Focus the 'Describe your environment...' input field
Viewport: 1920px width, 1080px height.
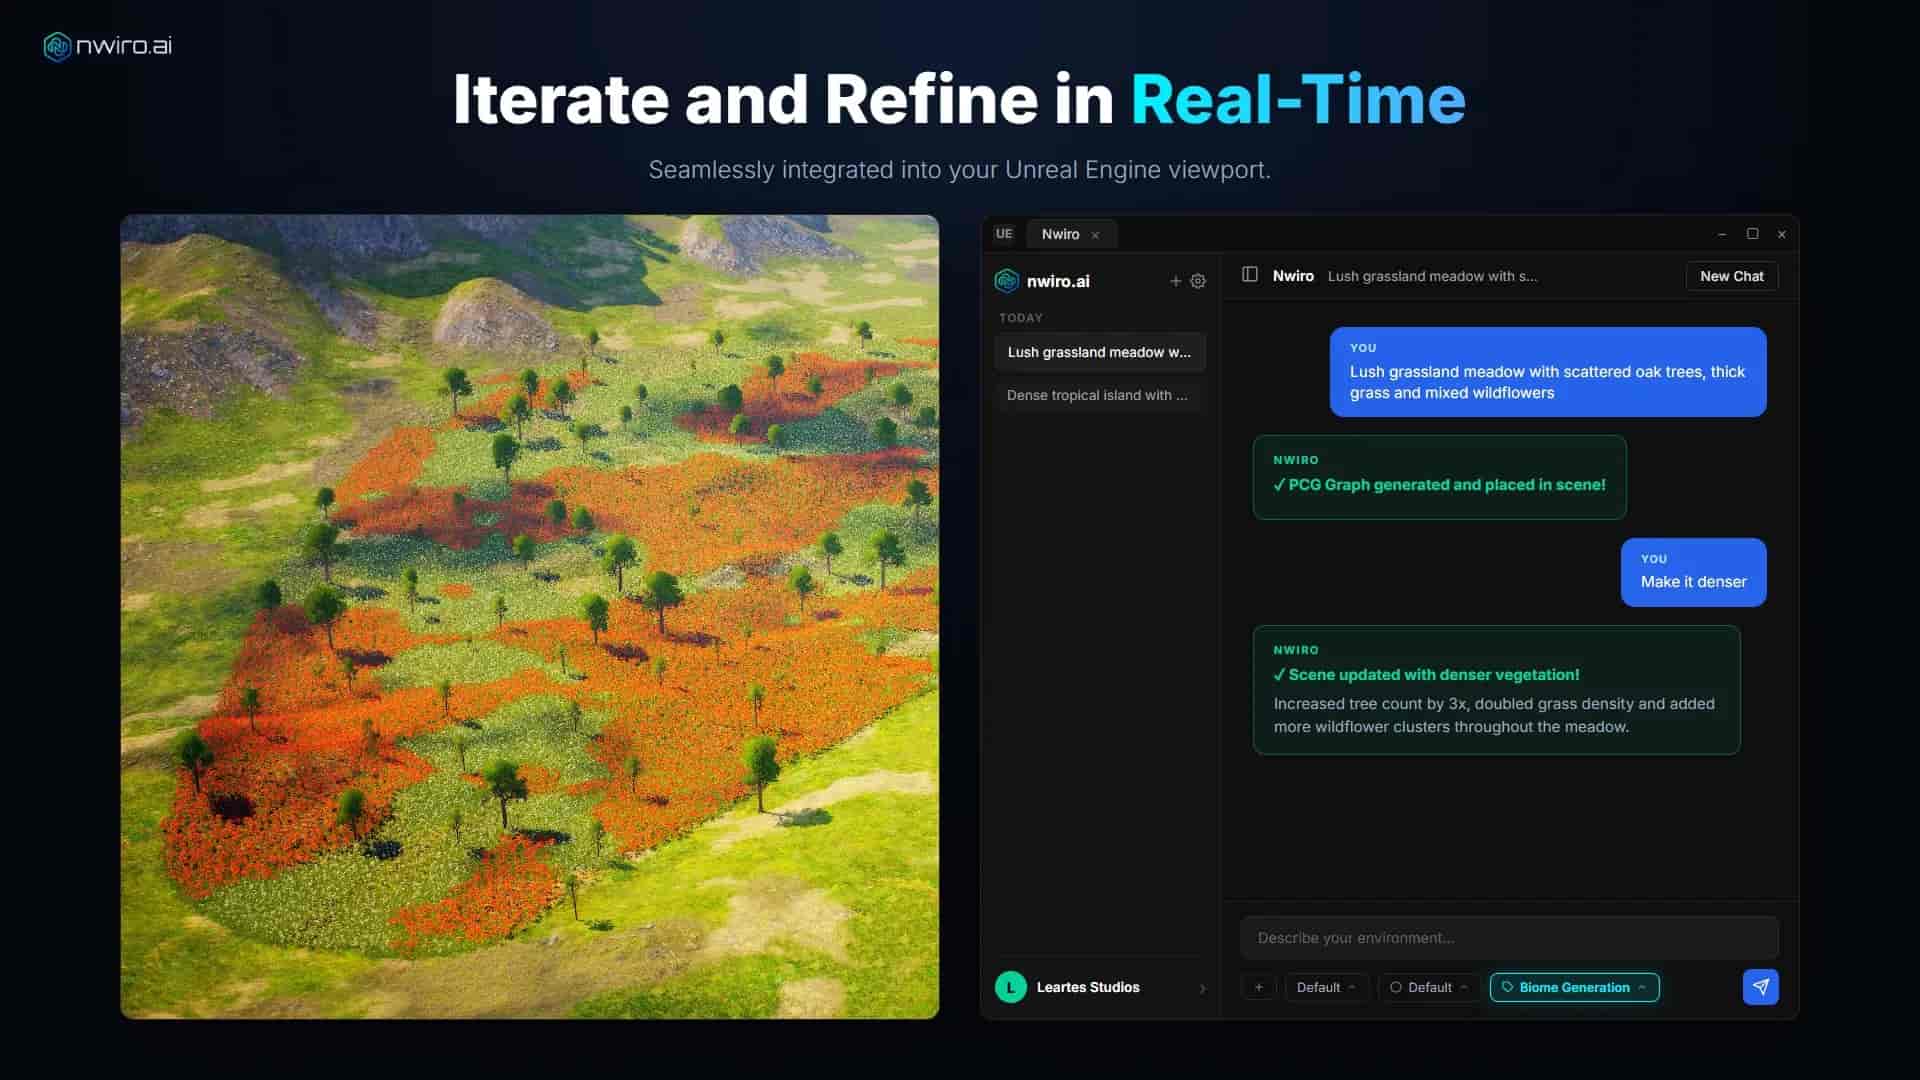coord(1509,938)
